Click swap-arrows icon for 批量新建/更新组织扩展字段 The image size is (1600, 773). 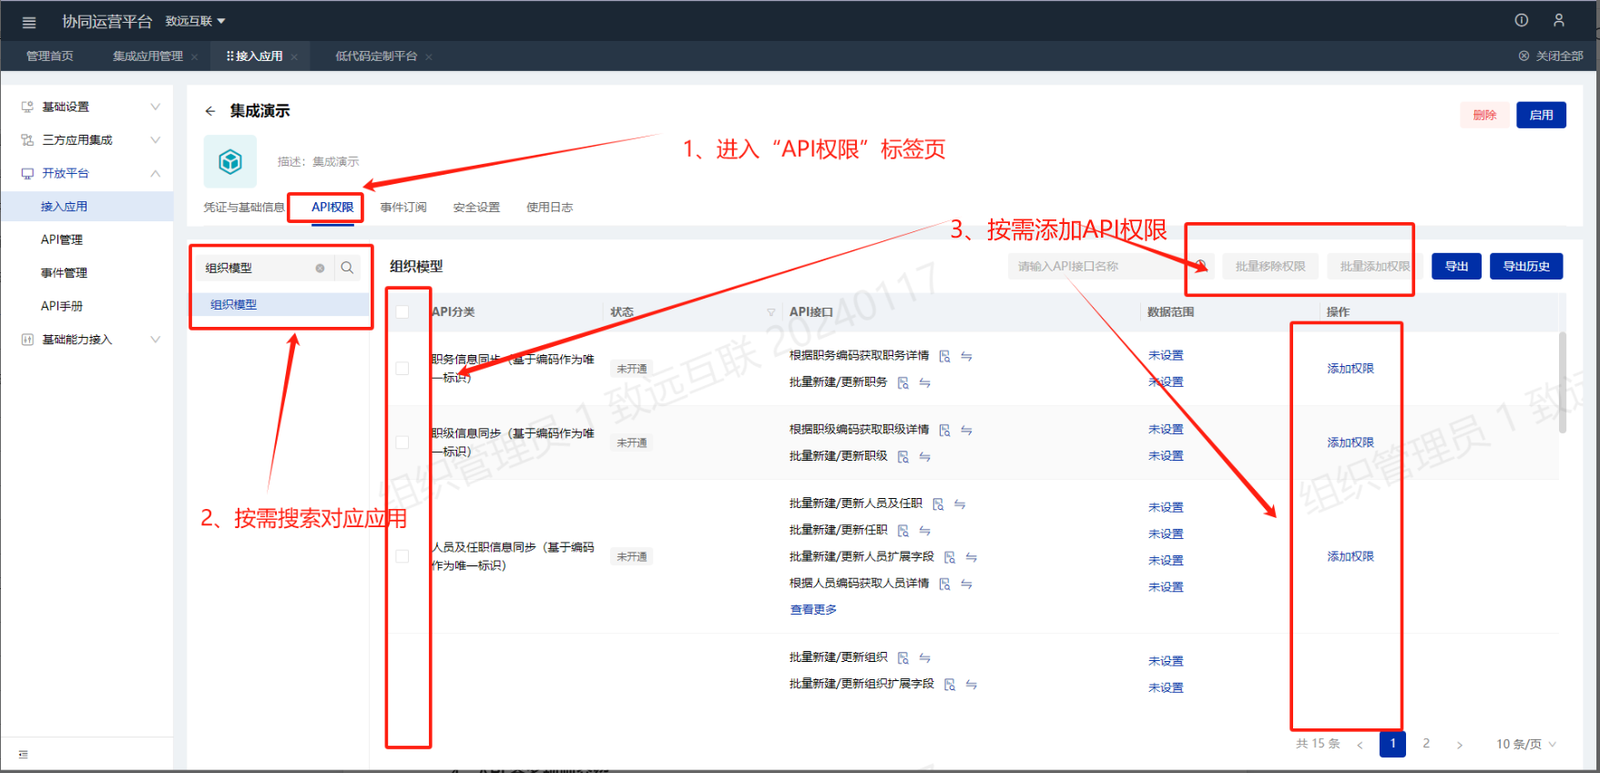[x=971, y=685]
